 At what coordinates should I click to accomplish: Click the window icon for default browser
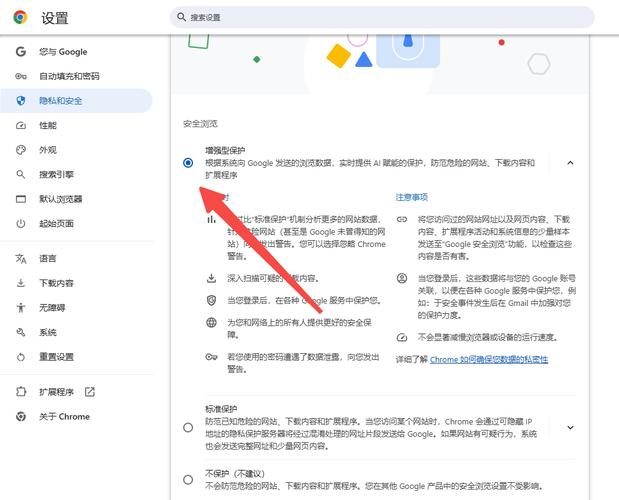[21, 199]
